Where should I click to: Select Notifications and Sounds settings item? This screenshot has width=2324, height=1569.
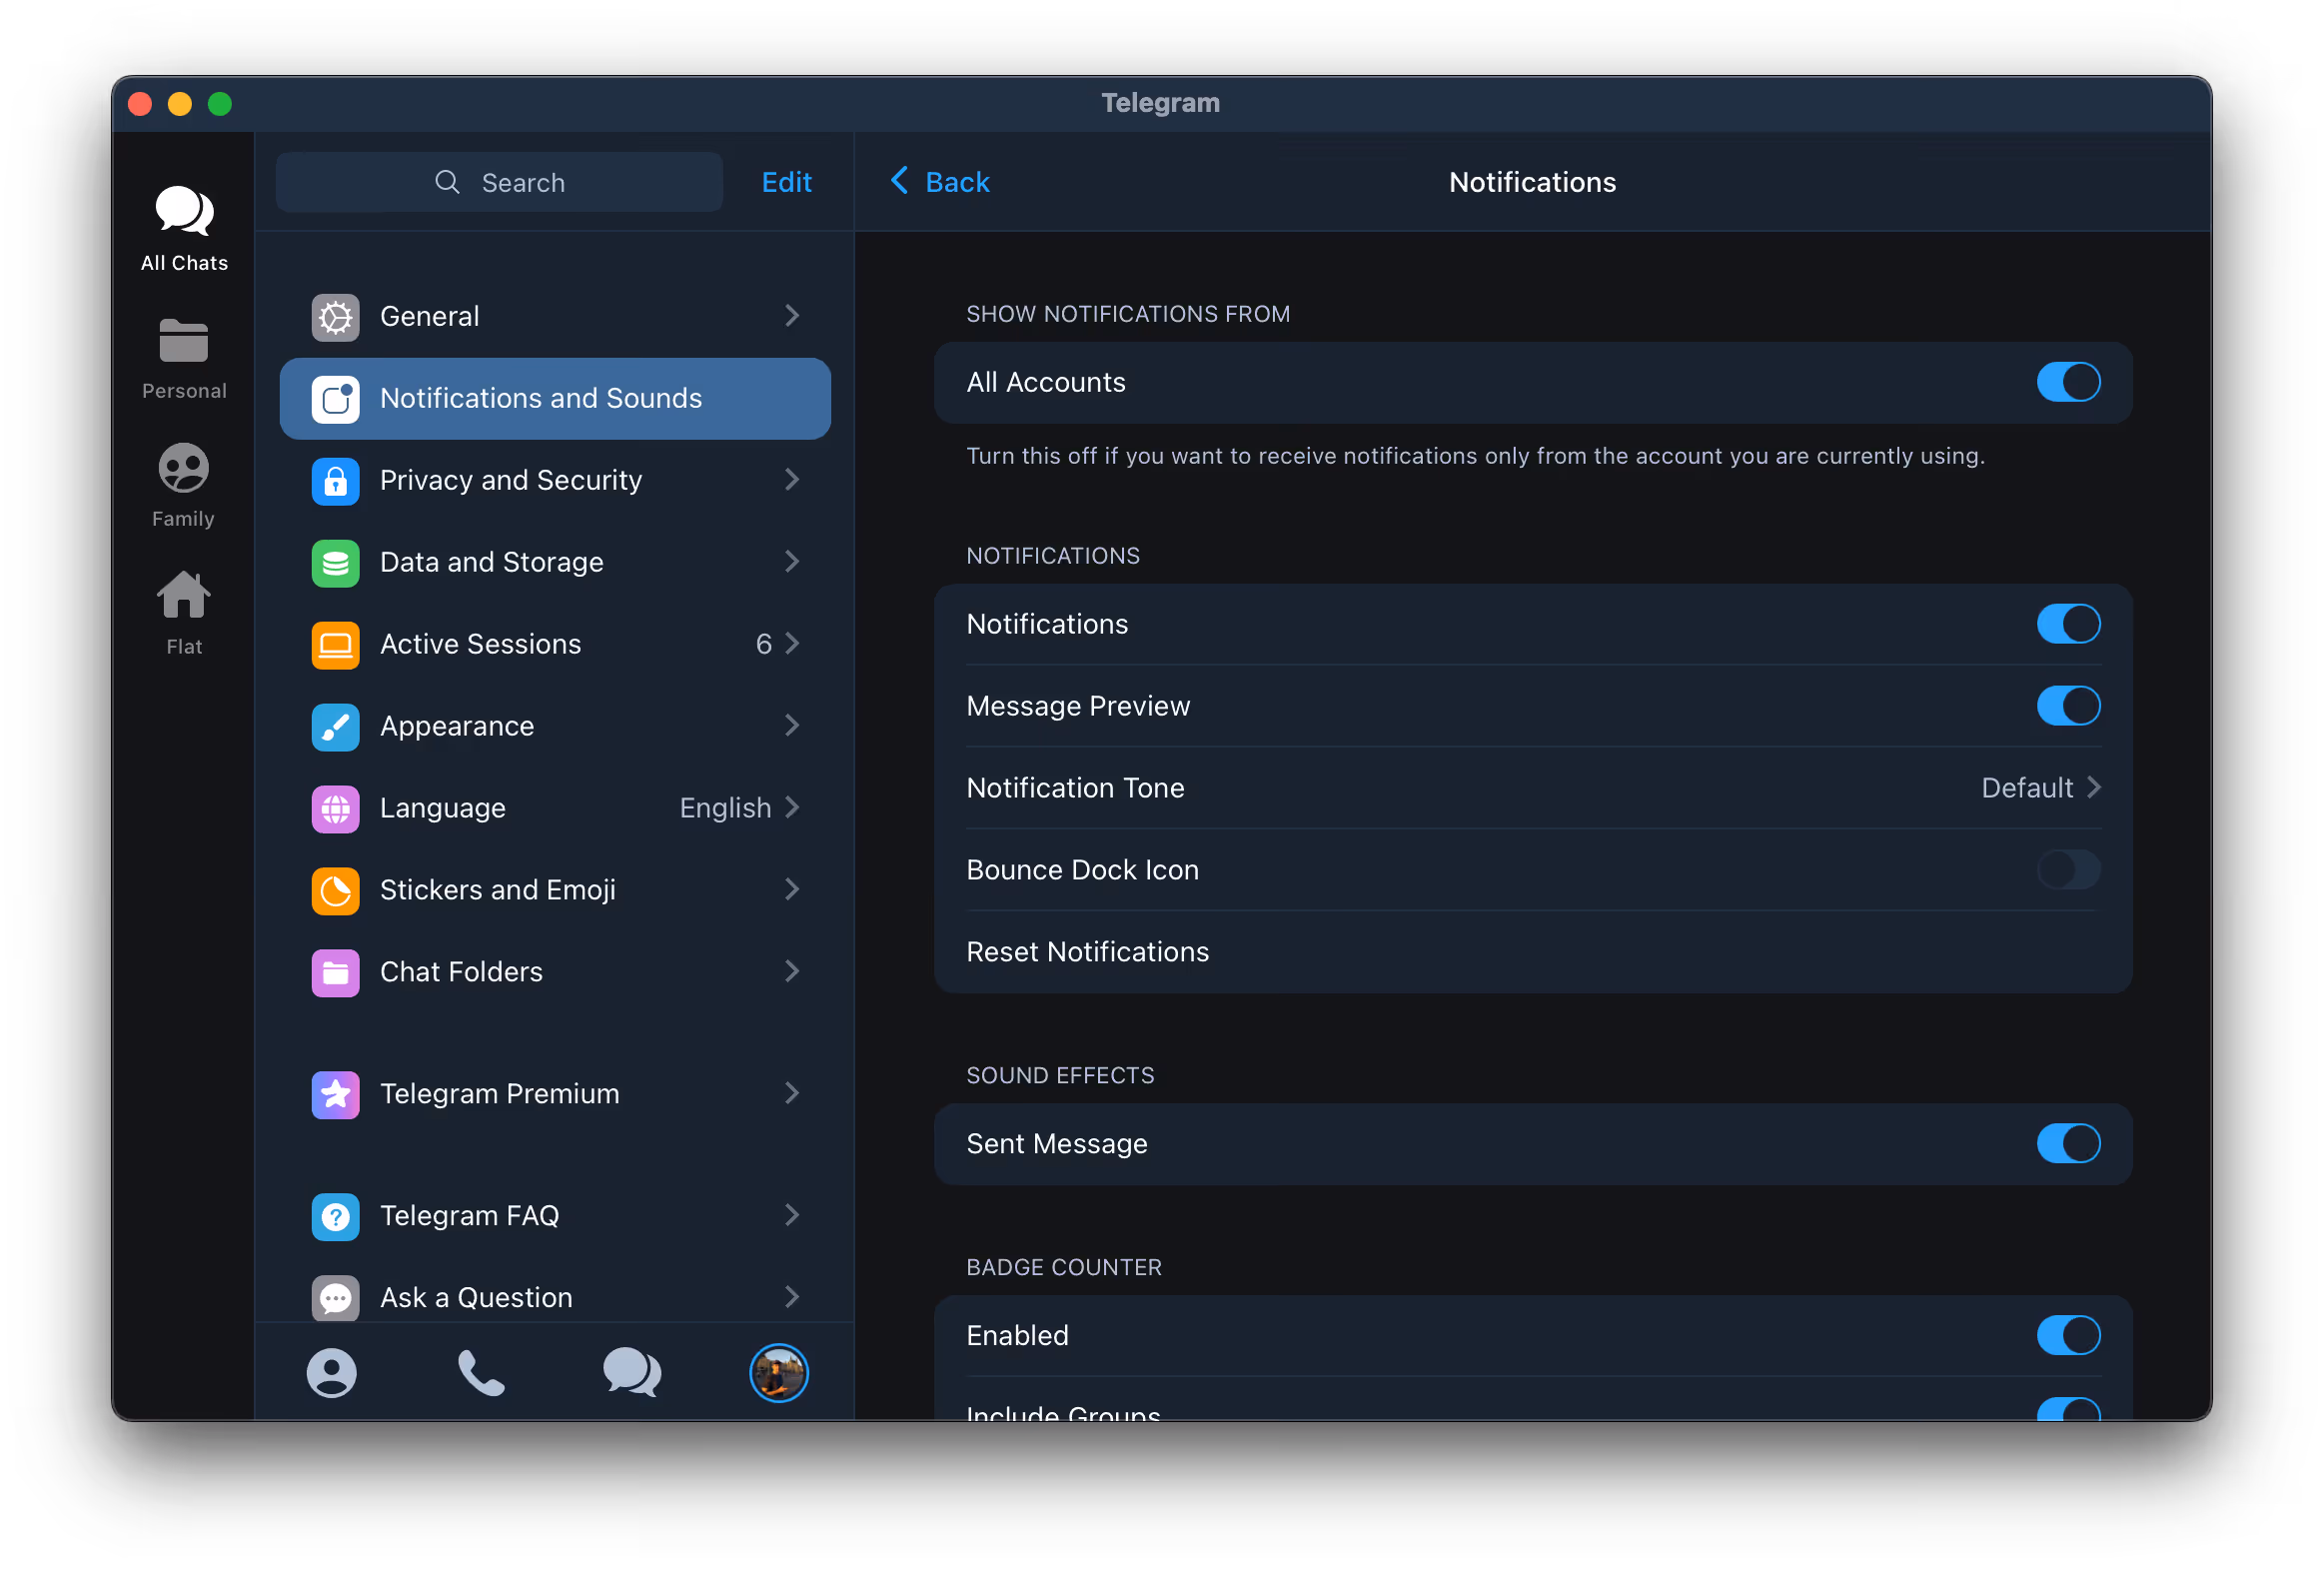[x=555, y=398]
